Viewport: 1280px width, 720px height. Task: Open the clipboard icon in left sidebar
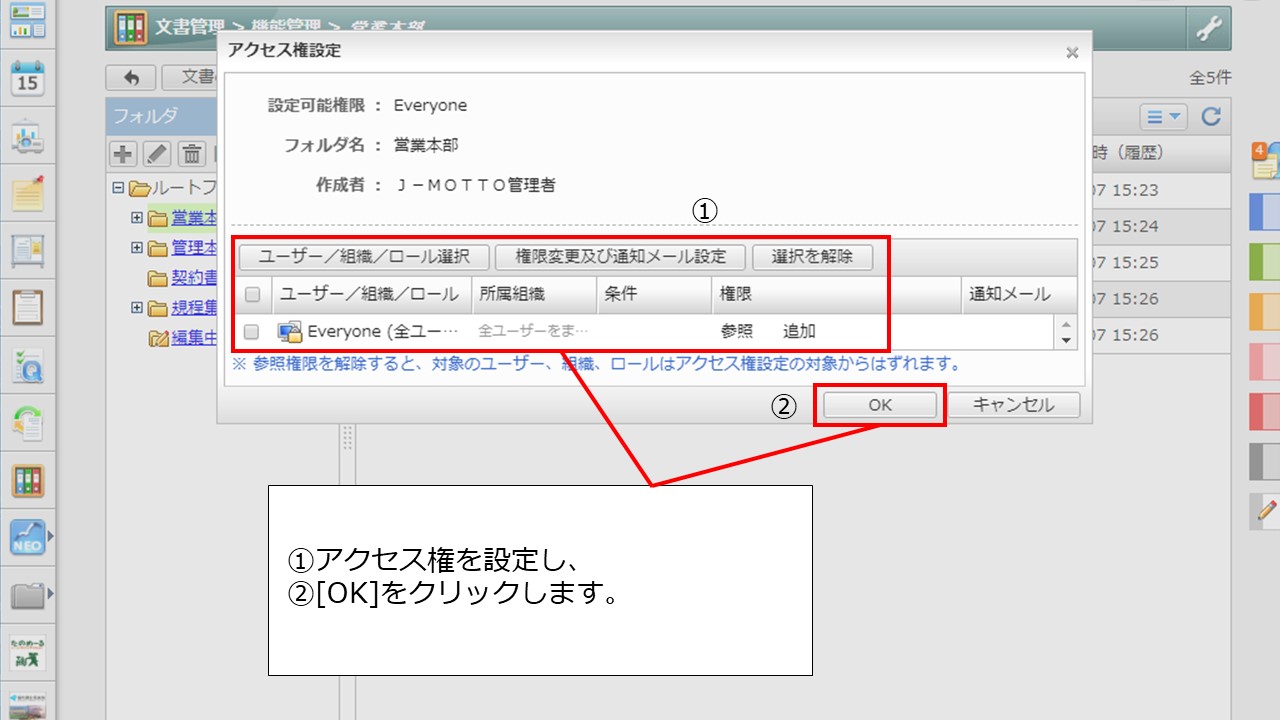point(28,307)
